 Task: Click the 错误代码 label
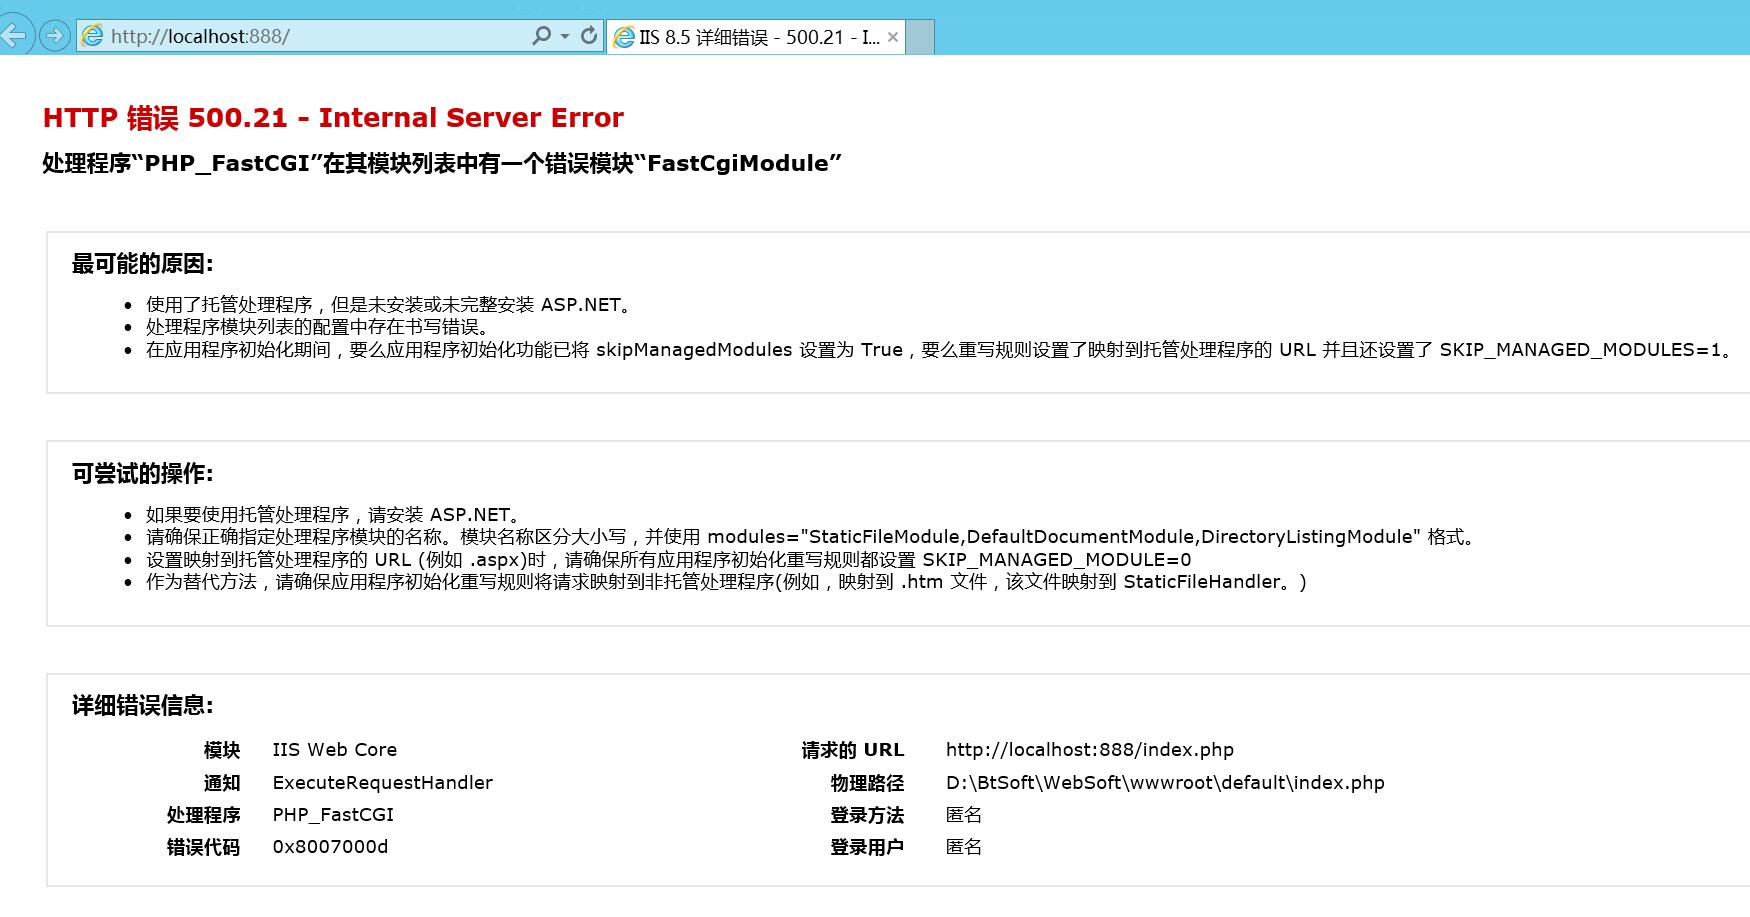point(204,847)
